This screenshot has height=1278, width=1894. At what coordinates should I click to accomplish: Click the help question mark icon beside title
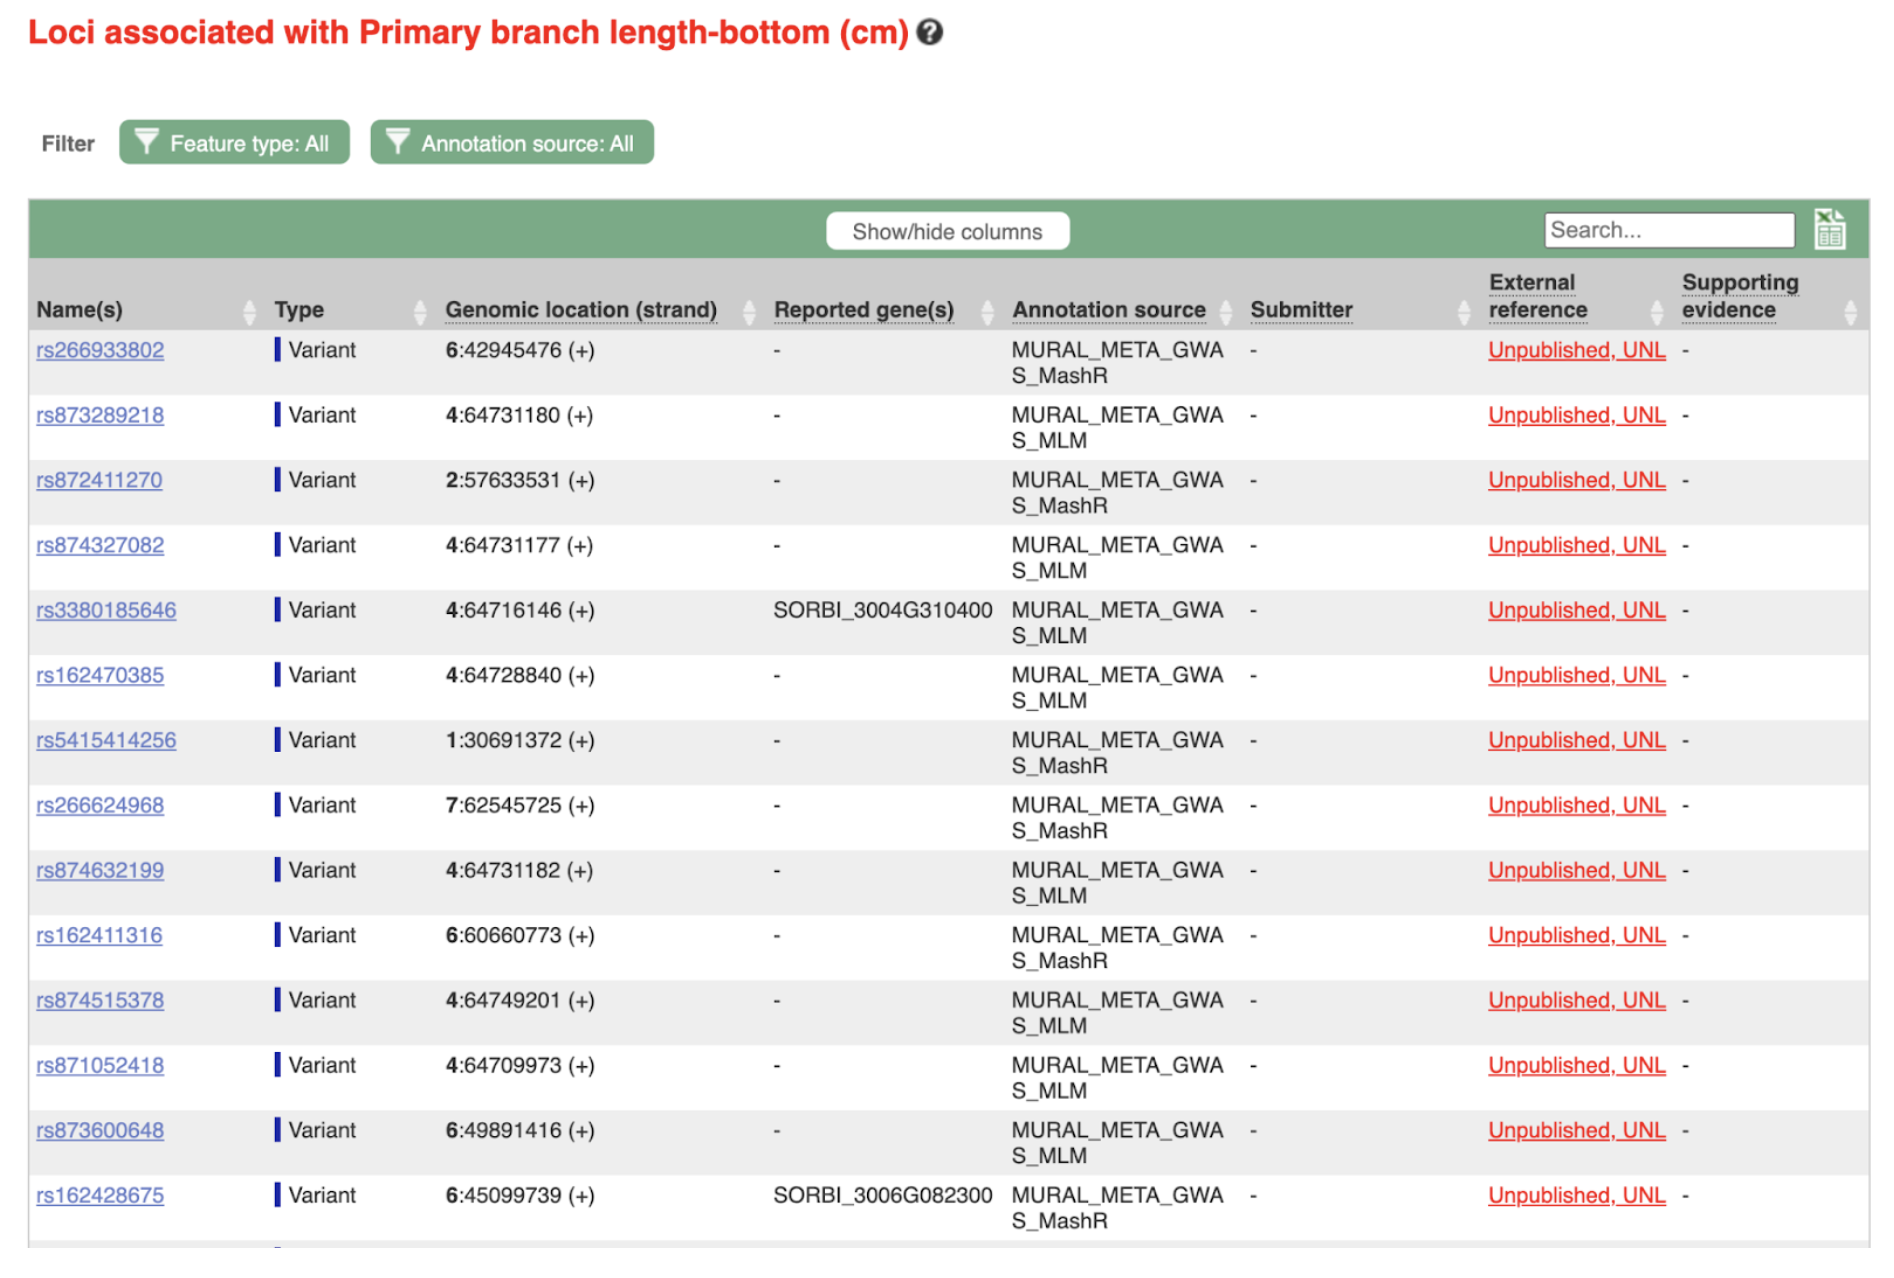[x=930, y=33]
